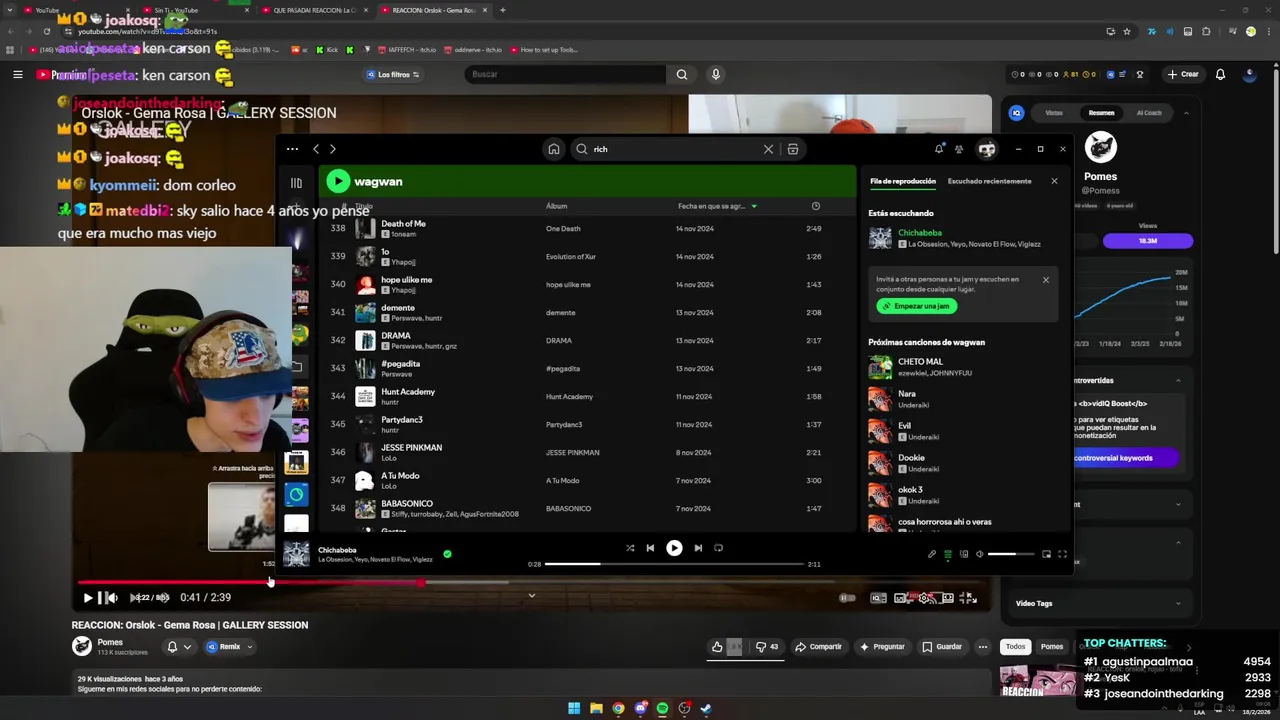1280x720 pixels.
Task: Open Spotify connect to device icon
Action: pyautogui.click(x=964, y=554)
